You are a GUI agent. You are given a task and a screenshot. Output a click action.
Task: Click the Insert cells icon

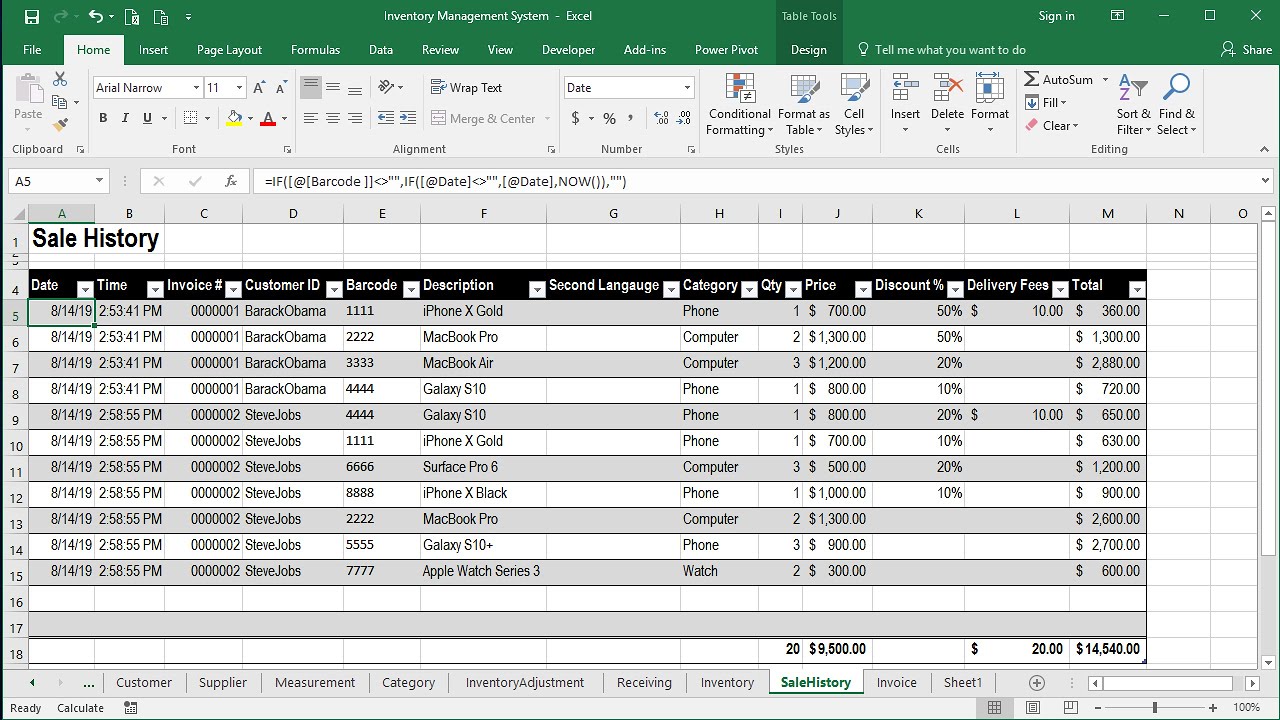[905, 88]
